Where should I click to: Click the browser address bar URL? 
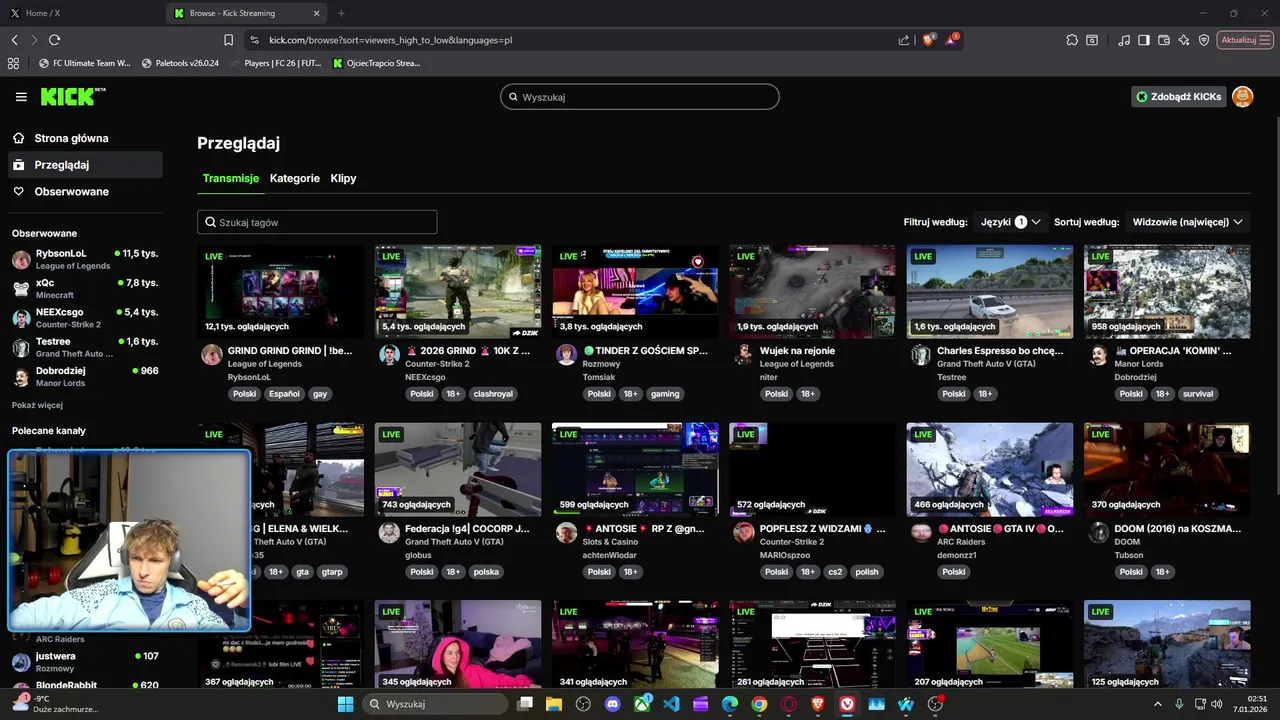(390, 40)
